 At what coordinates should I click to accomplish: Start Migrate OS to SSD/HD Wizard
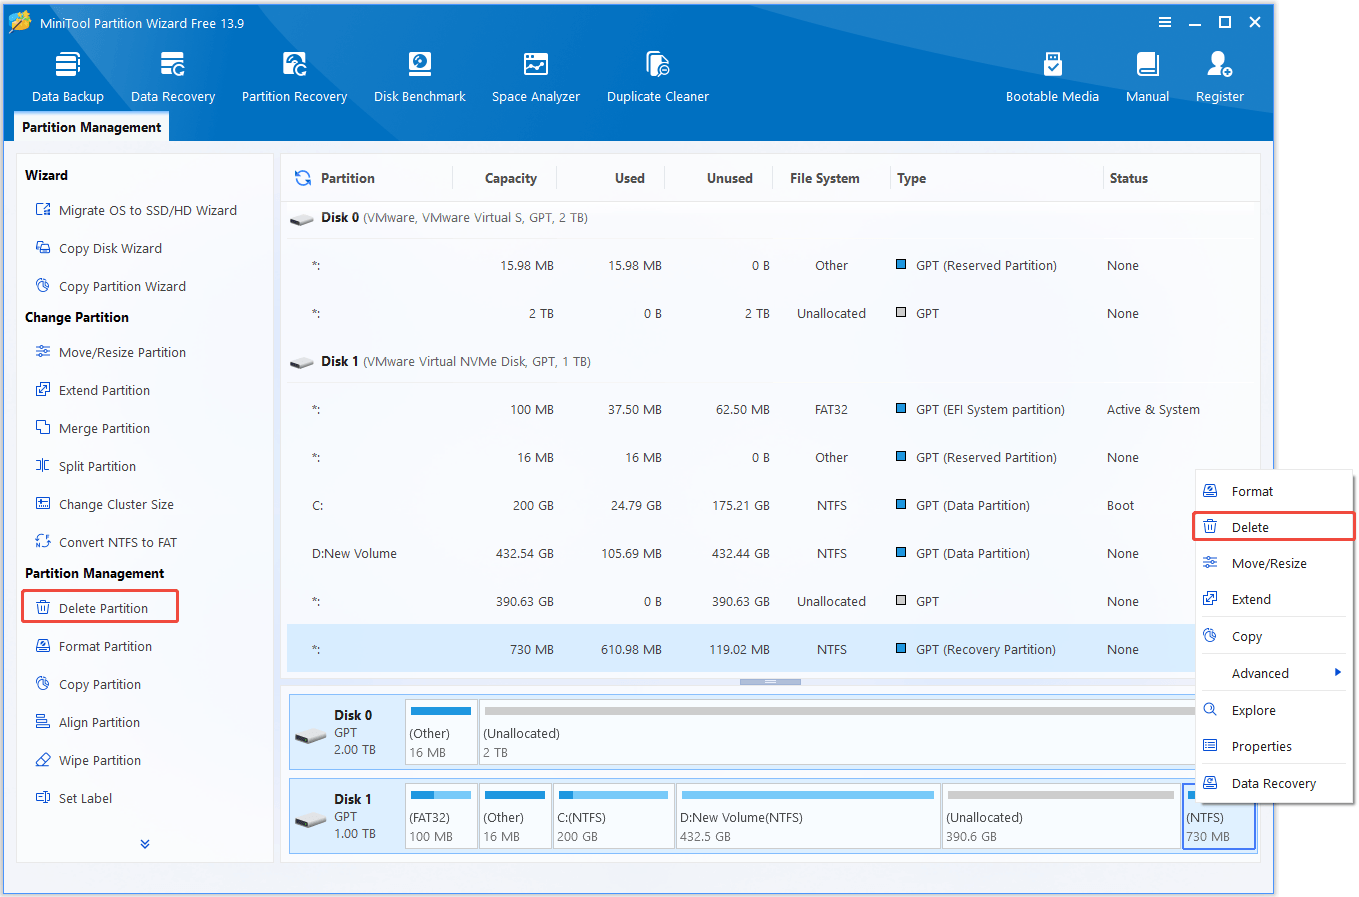(x=137, y=210)
